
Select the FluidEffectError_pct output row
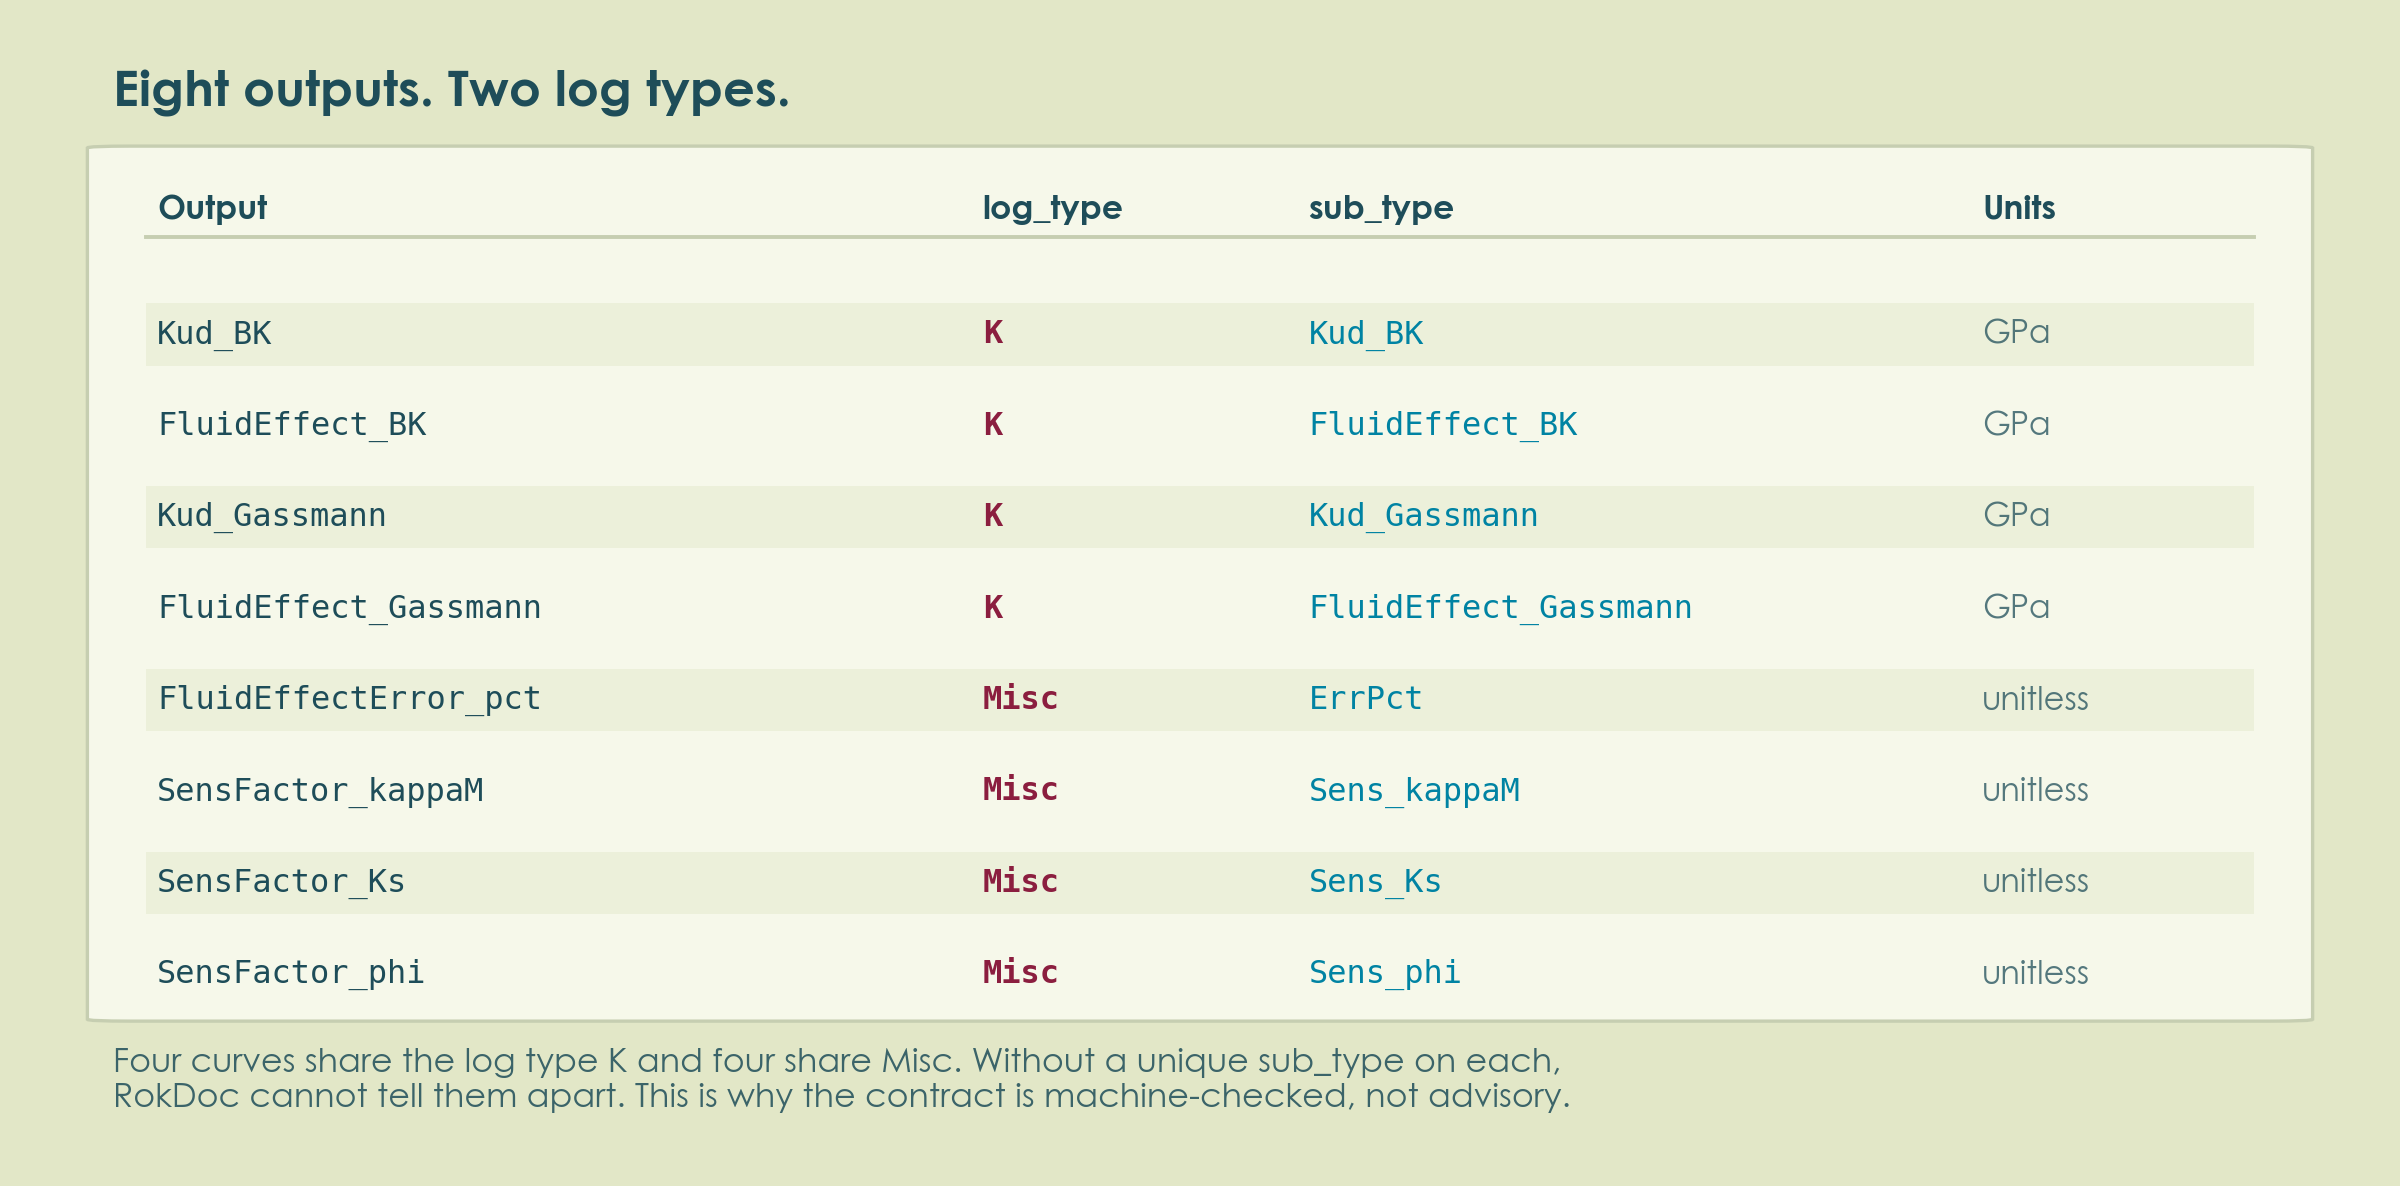(1200, 699)
